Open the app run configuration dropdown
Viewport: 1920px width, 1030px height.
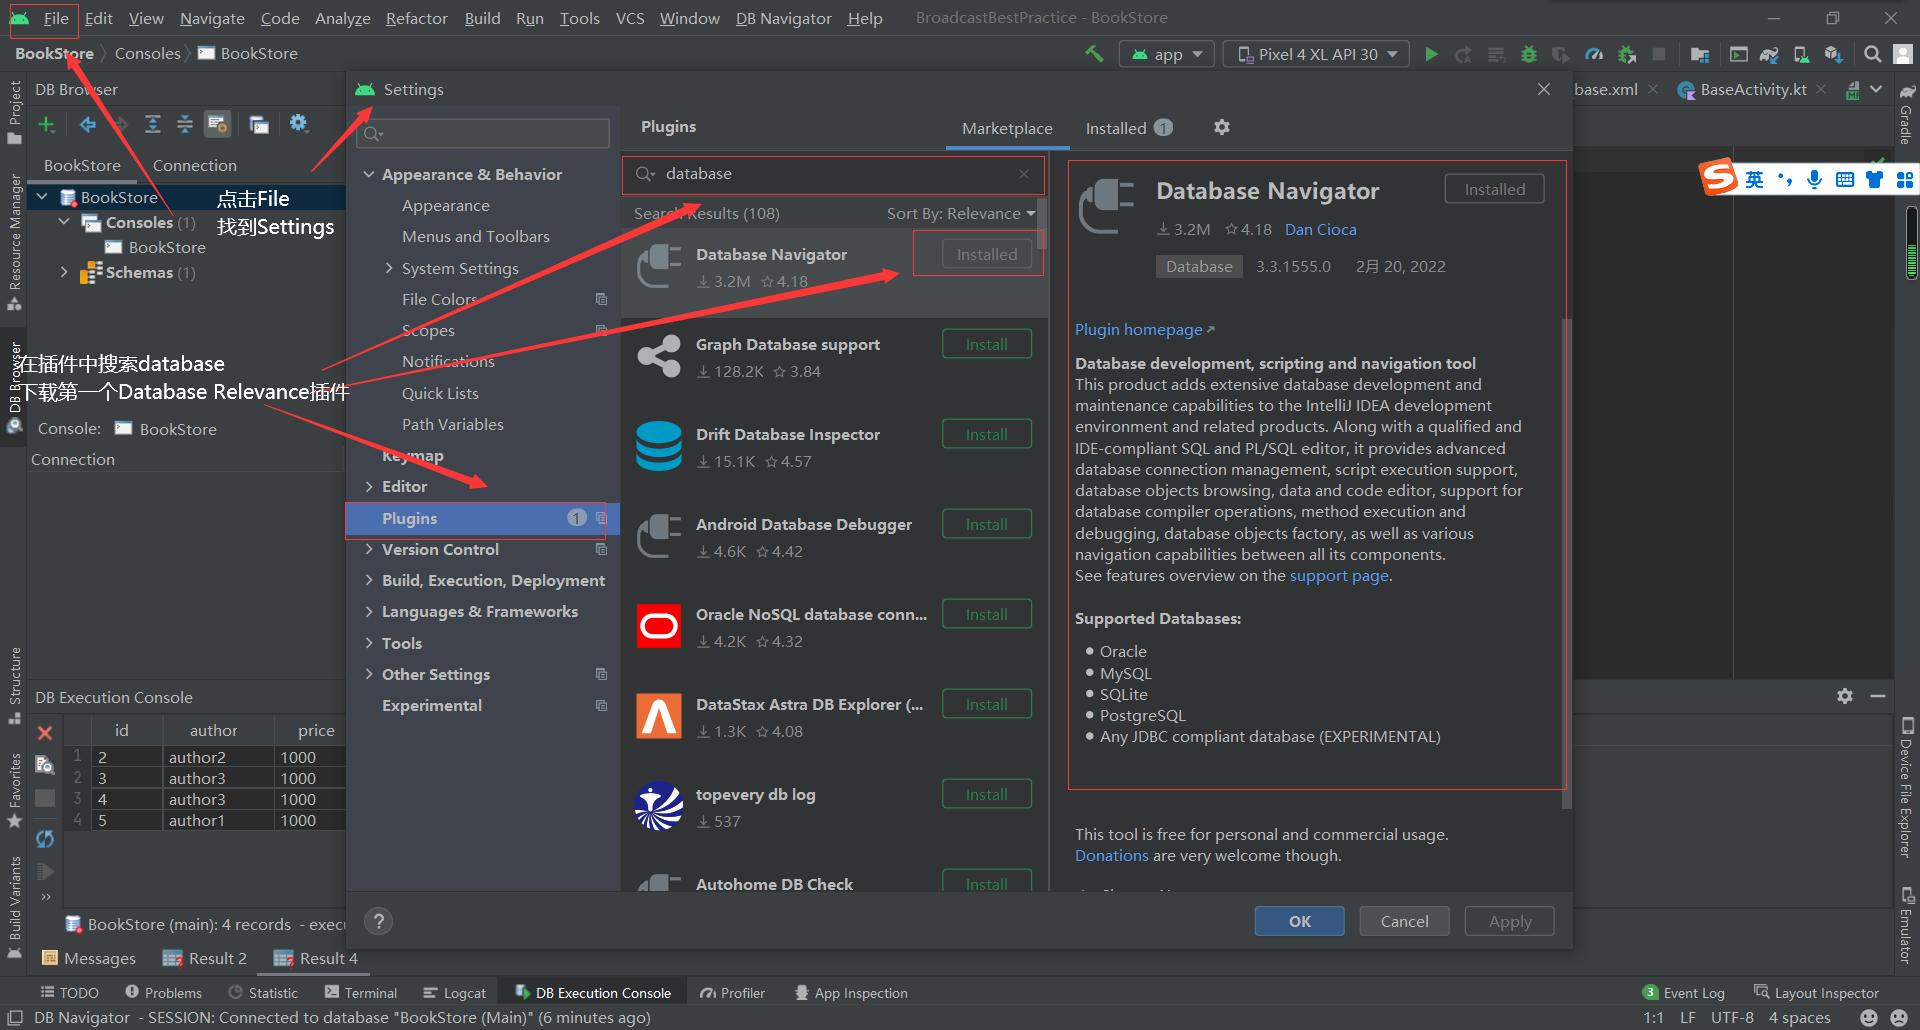pyautogui.click(x=1167, y=54)
